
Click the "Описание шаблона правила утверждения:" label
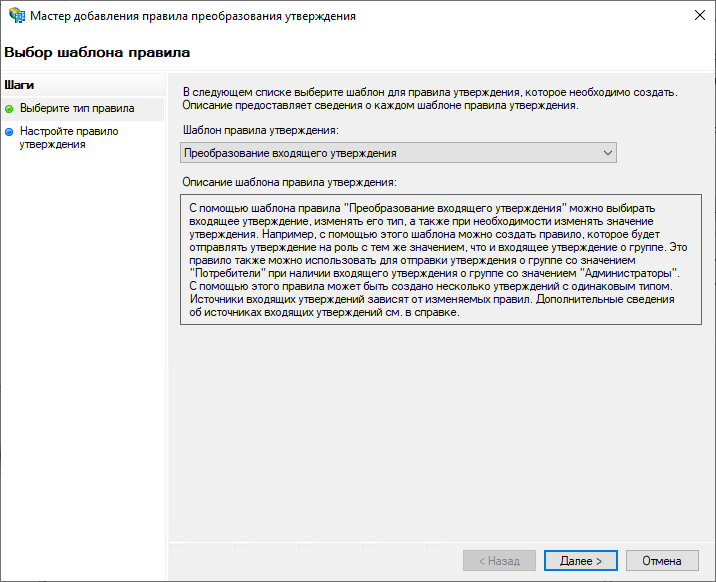coord(289,182)
